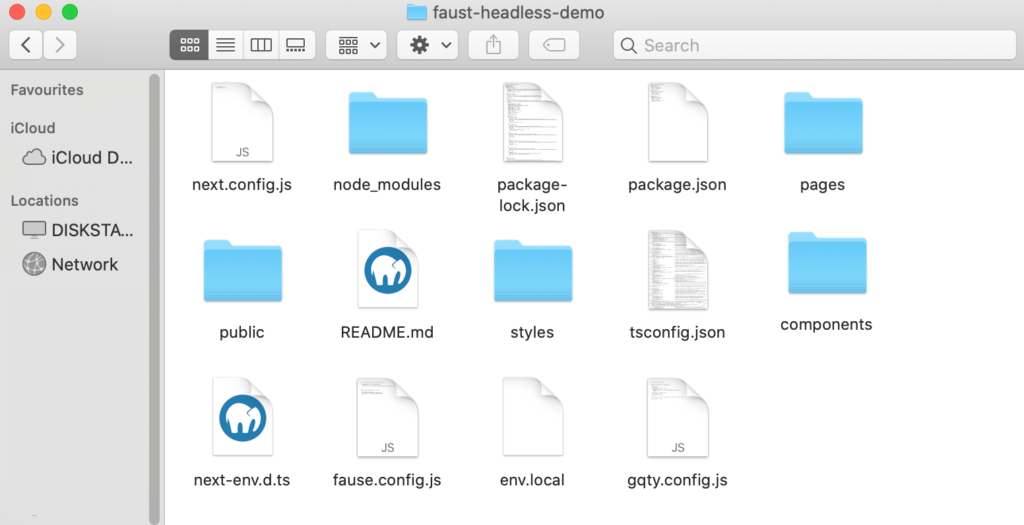The height and width of the screenshot is (525, 1024).
Task: Click in the Search field
Action: (814, 45)
